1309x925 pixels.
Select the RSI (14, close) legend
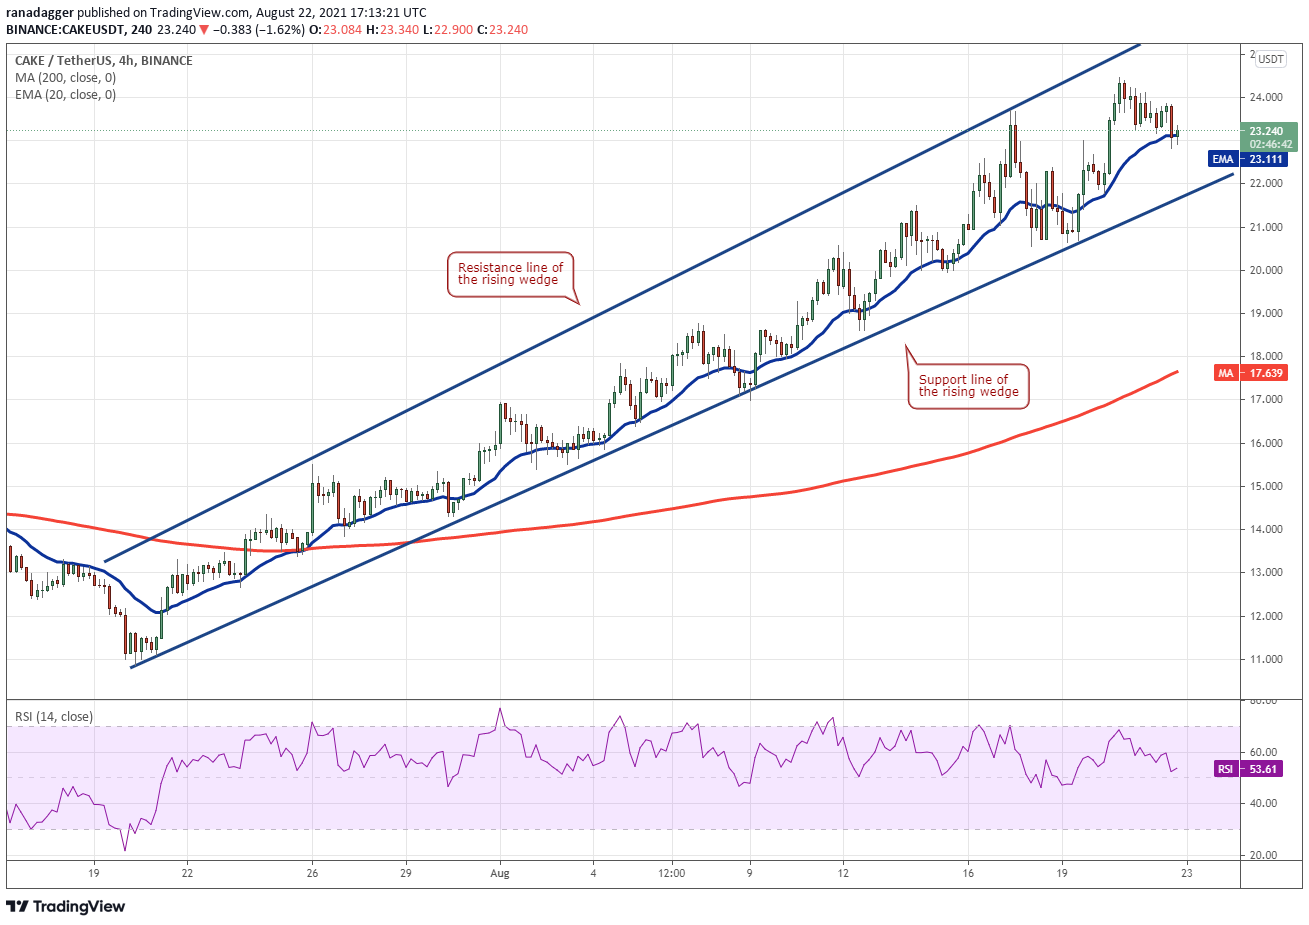[x=53, y=716]
